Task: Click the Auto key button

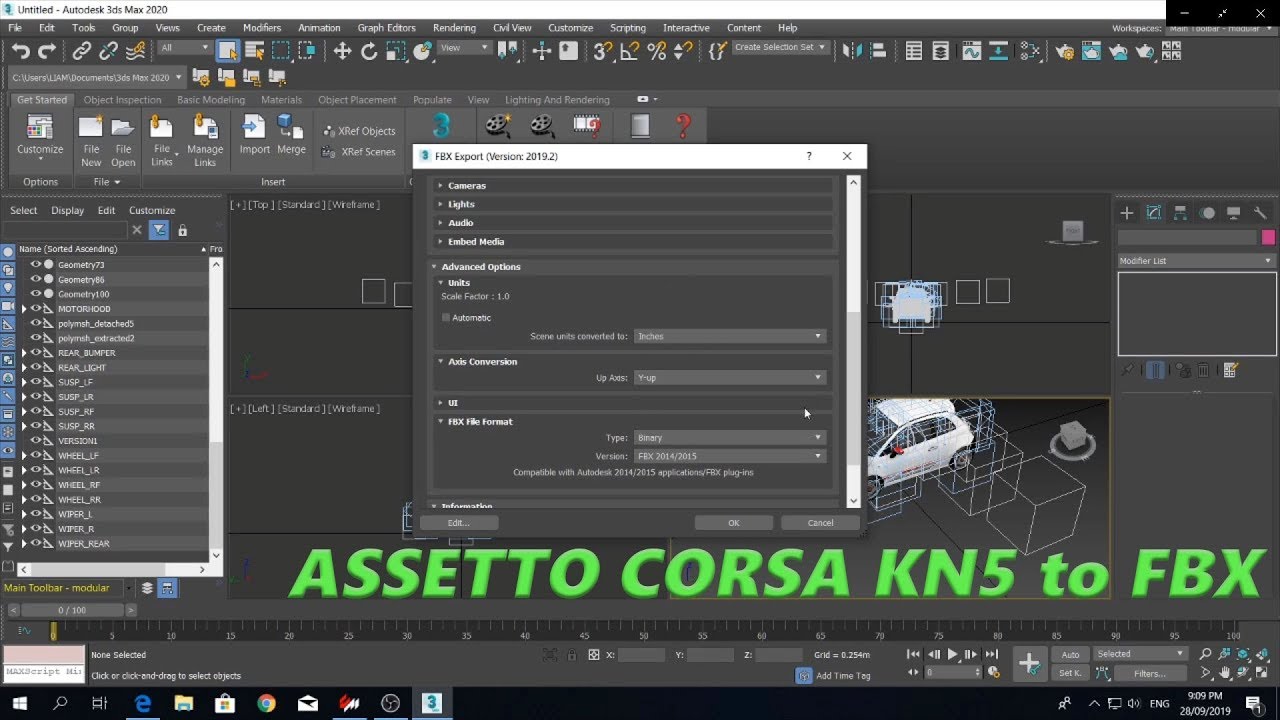Action: coord(1070,655)
